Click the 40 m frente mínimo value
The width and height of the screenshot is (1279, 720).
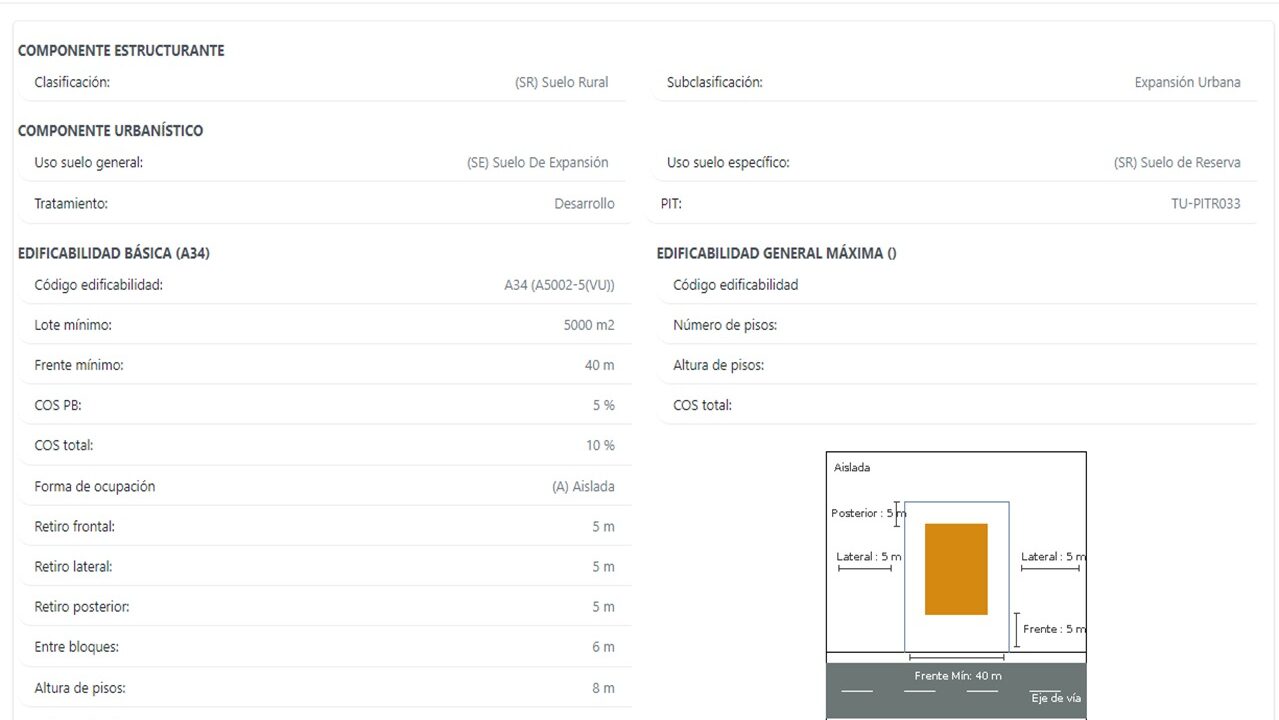coord(600,366)
